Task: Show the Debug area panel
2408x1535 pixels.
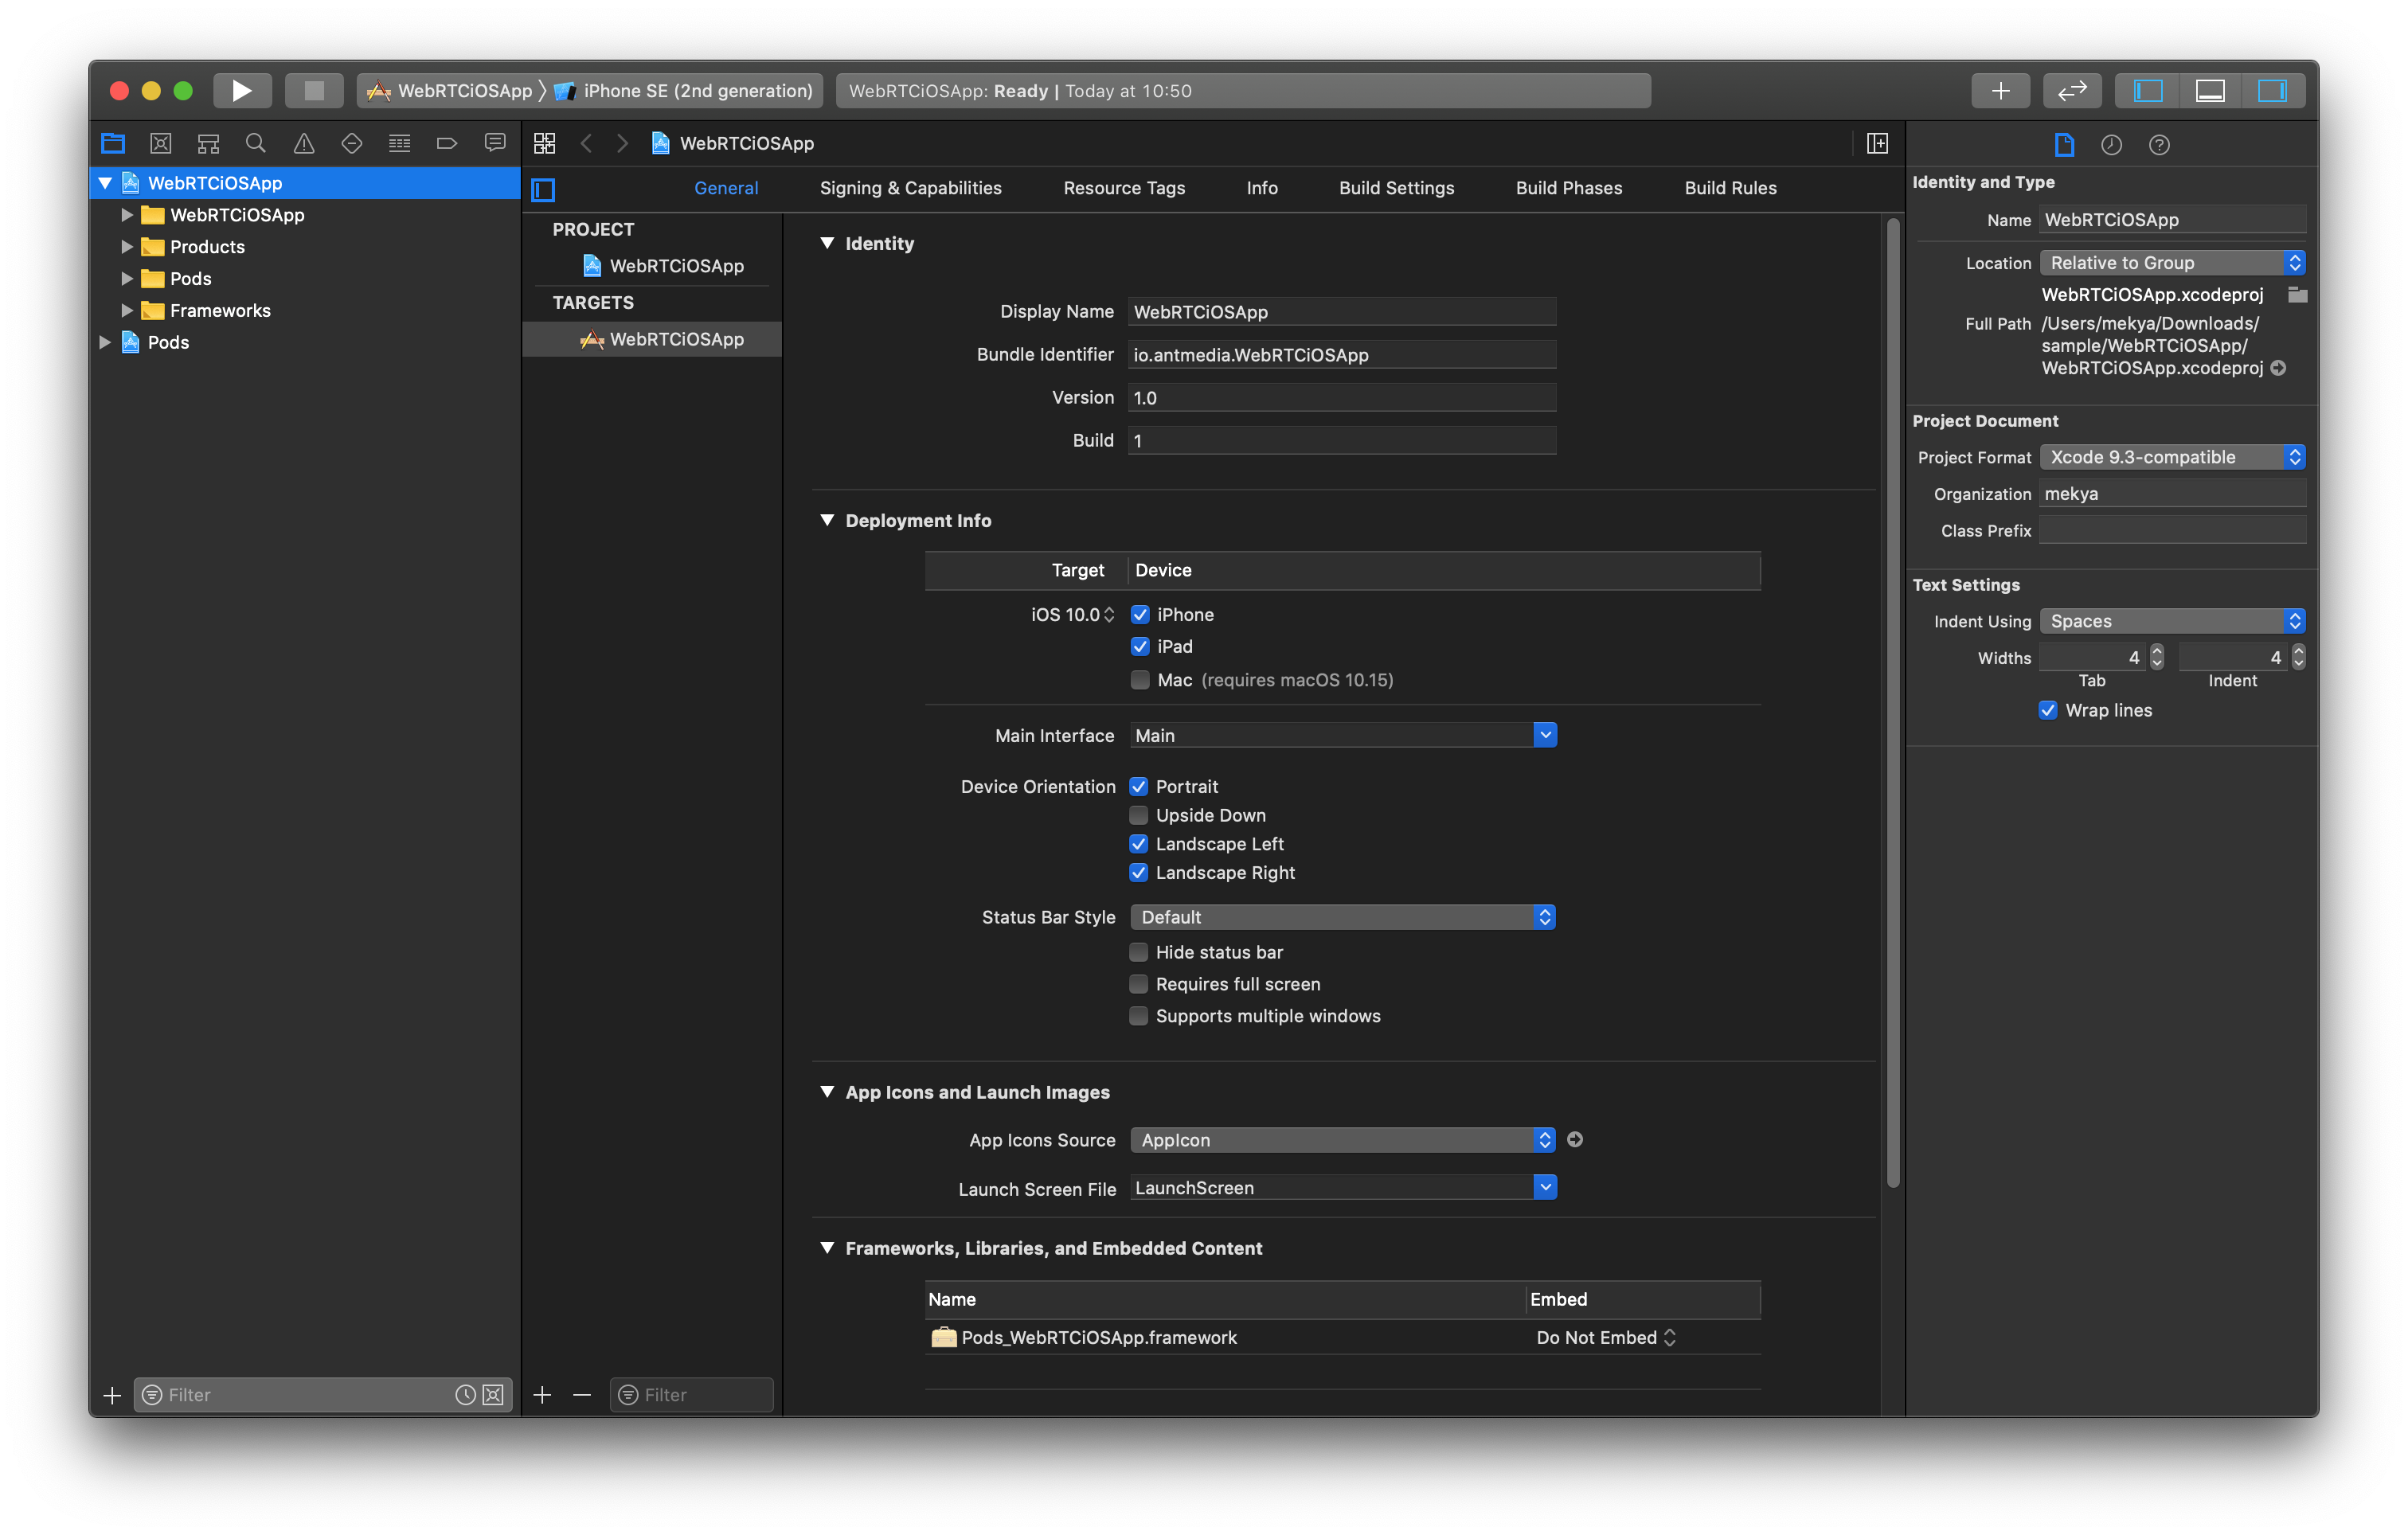Action: [x=2209, y=91]
